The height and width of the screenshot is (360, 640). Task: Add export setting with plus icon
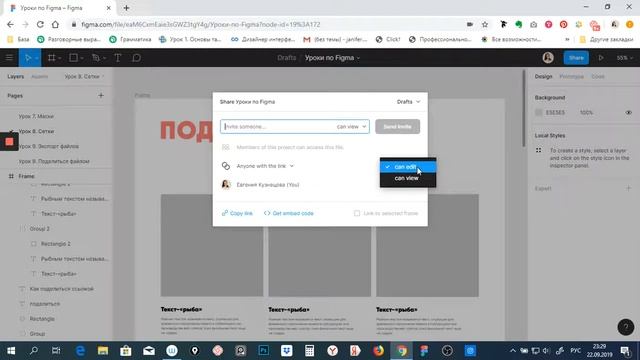point(628,188)
